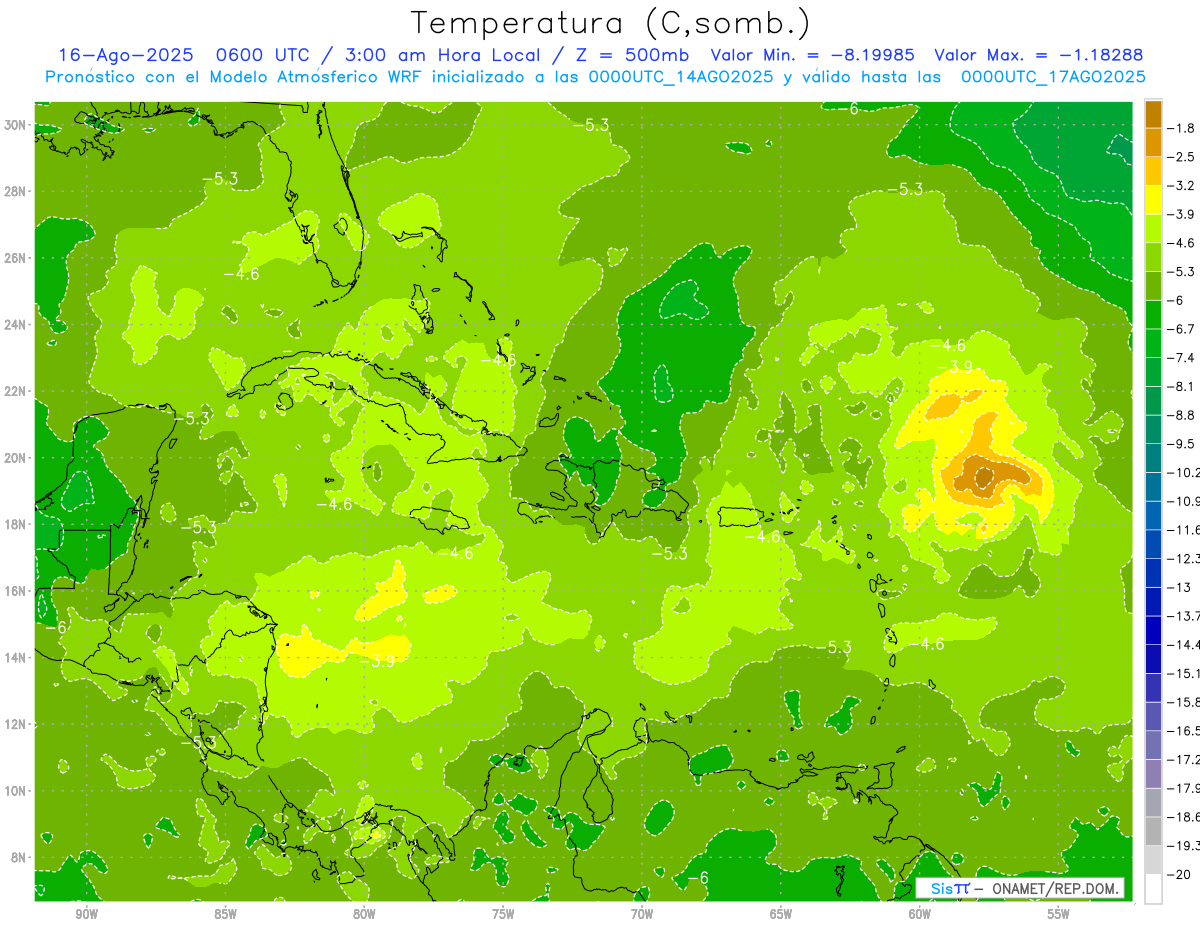Click the '-13.7' colorbar value

point(1184,616)
